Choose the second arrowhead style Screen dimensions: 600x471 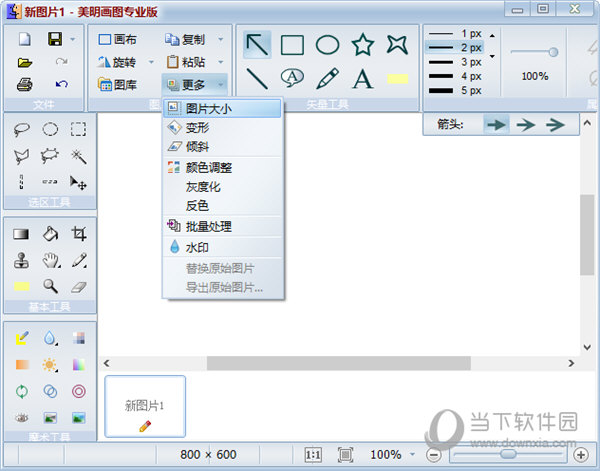[x=526, y=125]
